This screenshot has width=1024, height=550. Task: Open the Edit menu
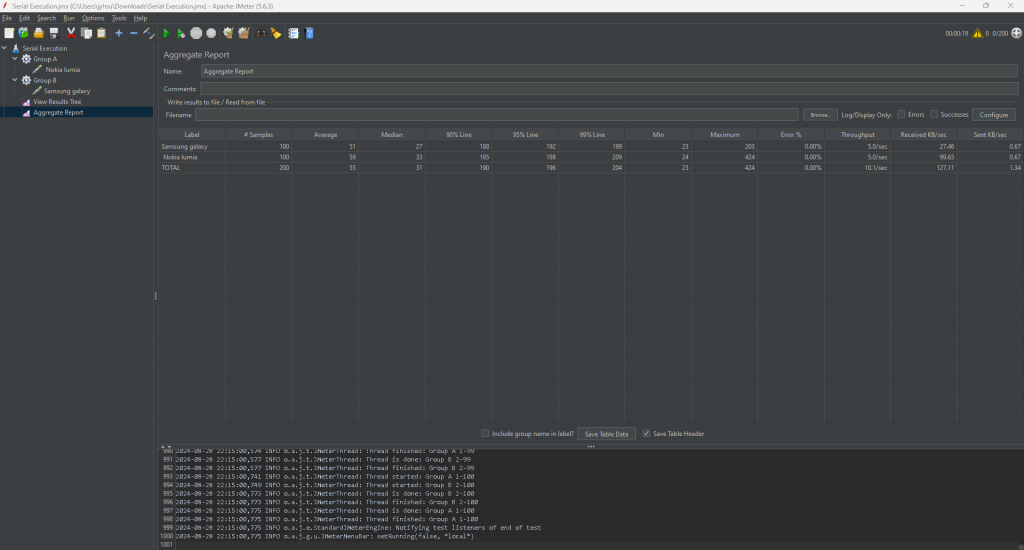click(x=24, y=18)
